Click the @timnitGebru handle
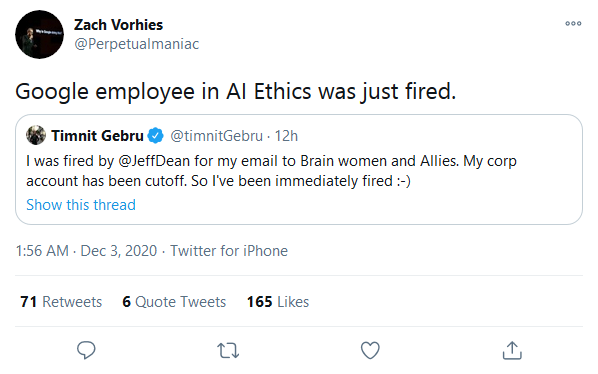The width and height of the screenshot is (598, 374). point(216,136)
